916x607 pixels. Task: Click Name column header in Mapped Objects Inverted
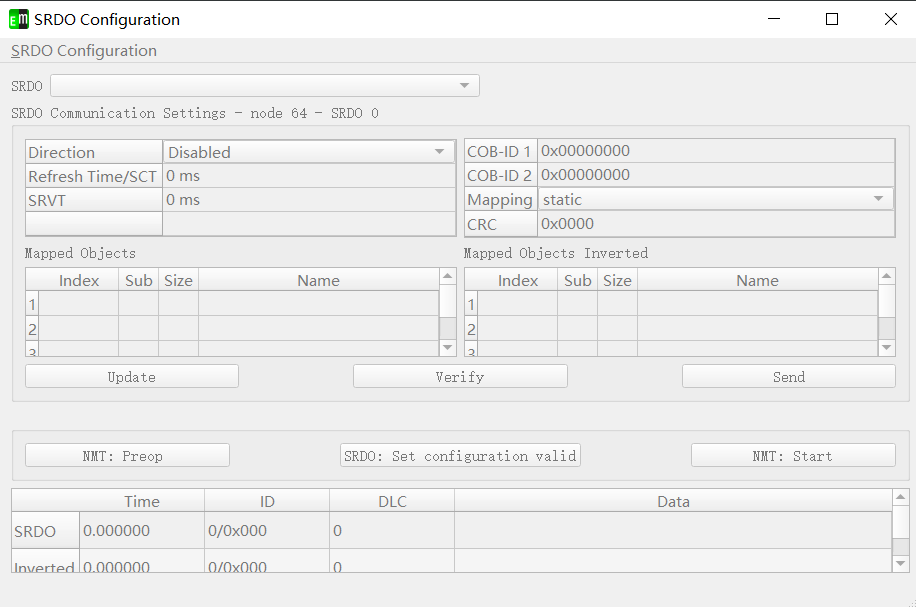(758, 280)
